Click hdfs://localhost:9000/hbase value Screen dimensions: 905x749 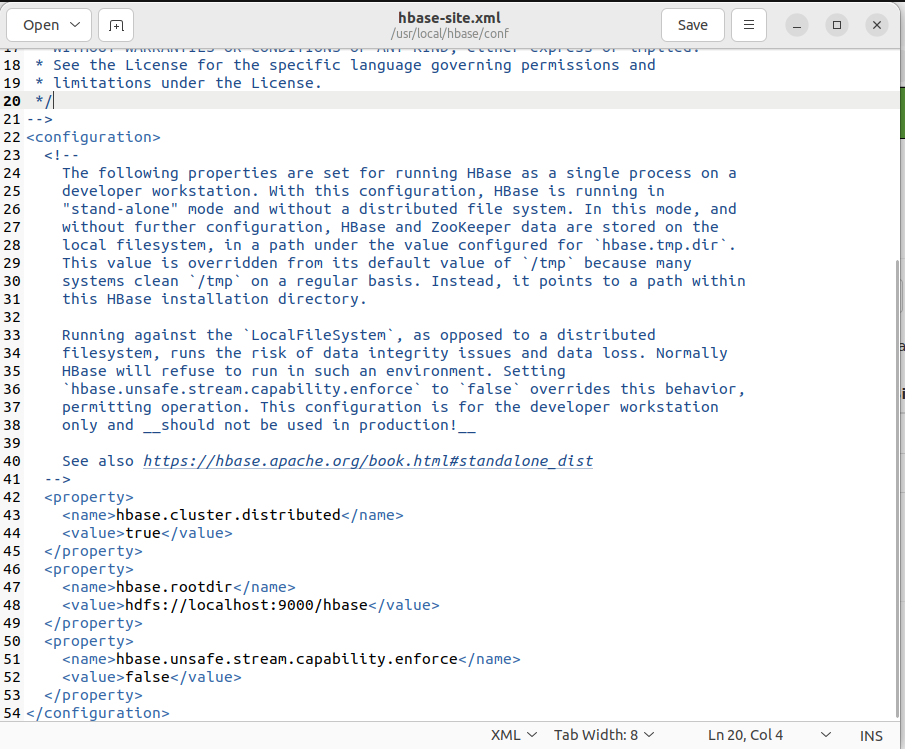[246, 605]
